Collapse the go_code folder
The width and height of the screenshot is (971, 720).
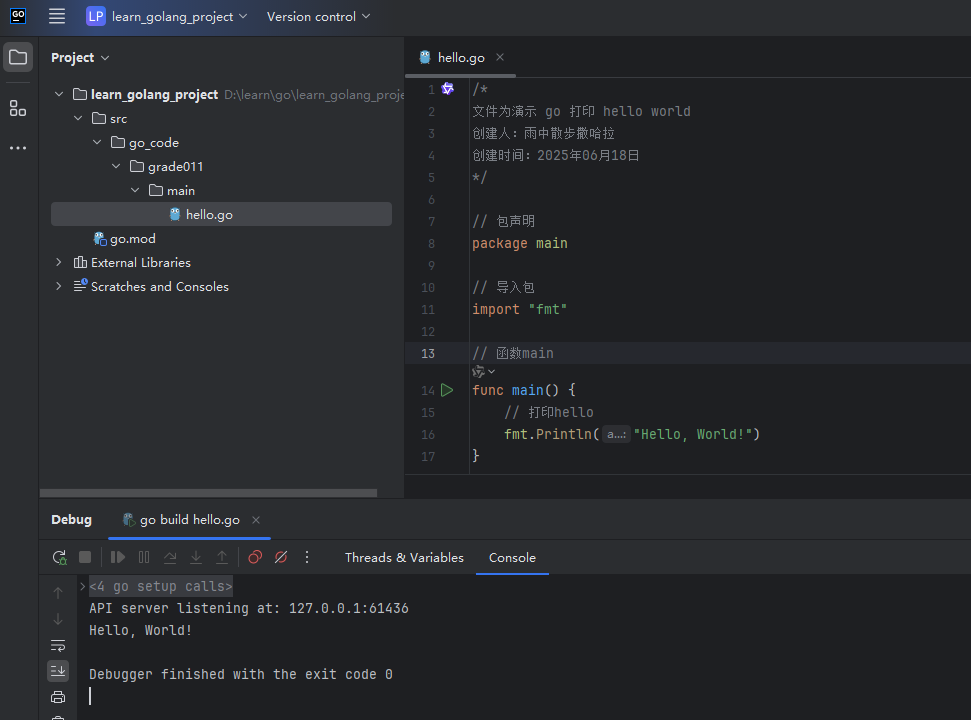point(97,142)
